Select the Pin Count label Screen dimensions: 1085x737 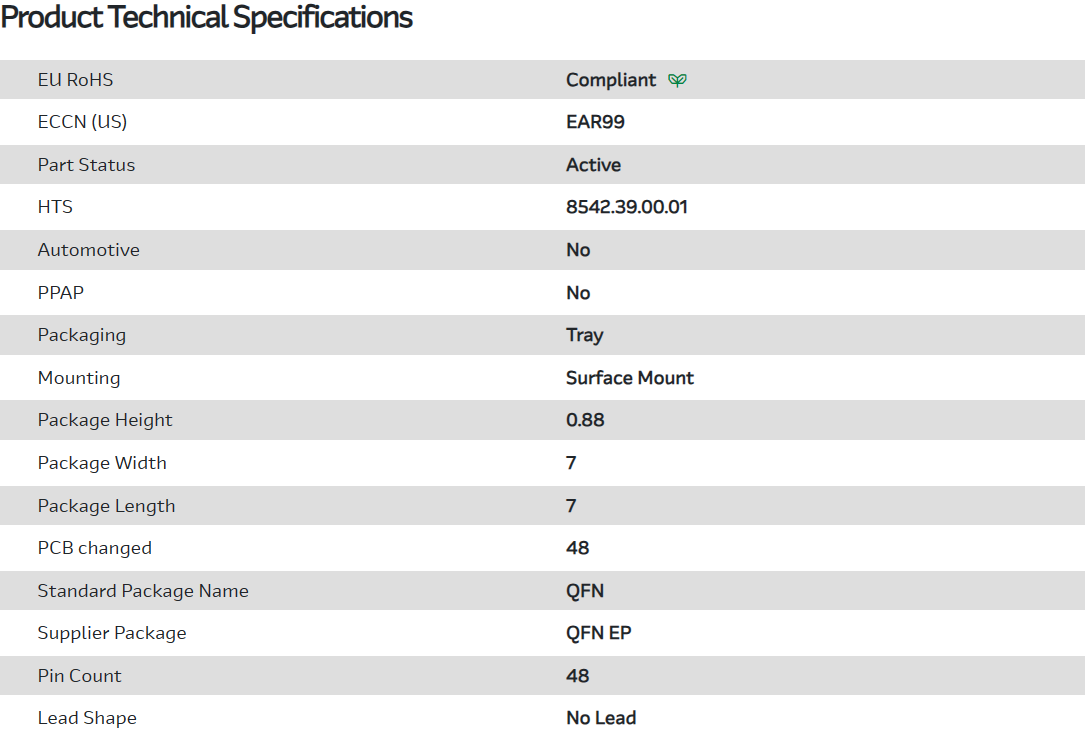79,676
